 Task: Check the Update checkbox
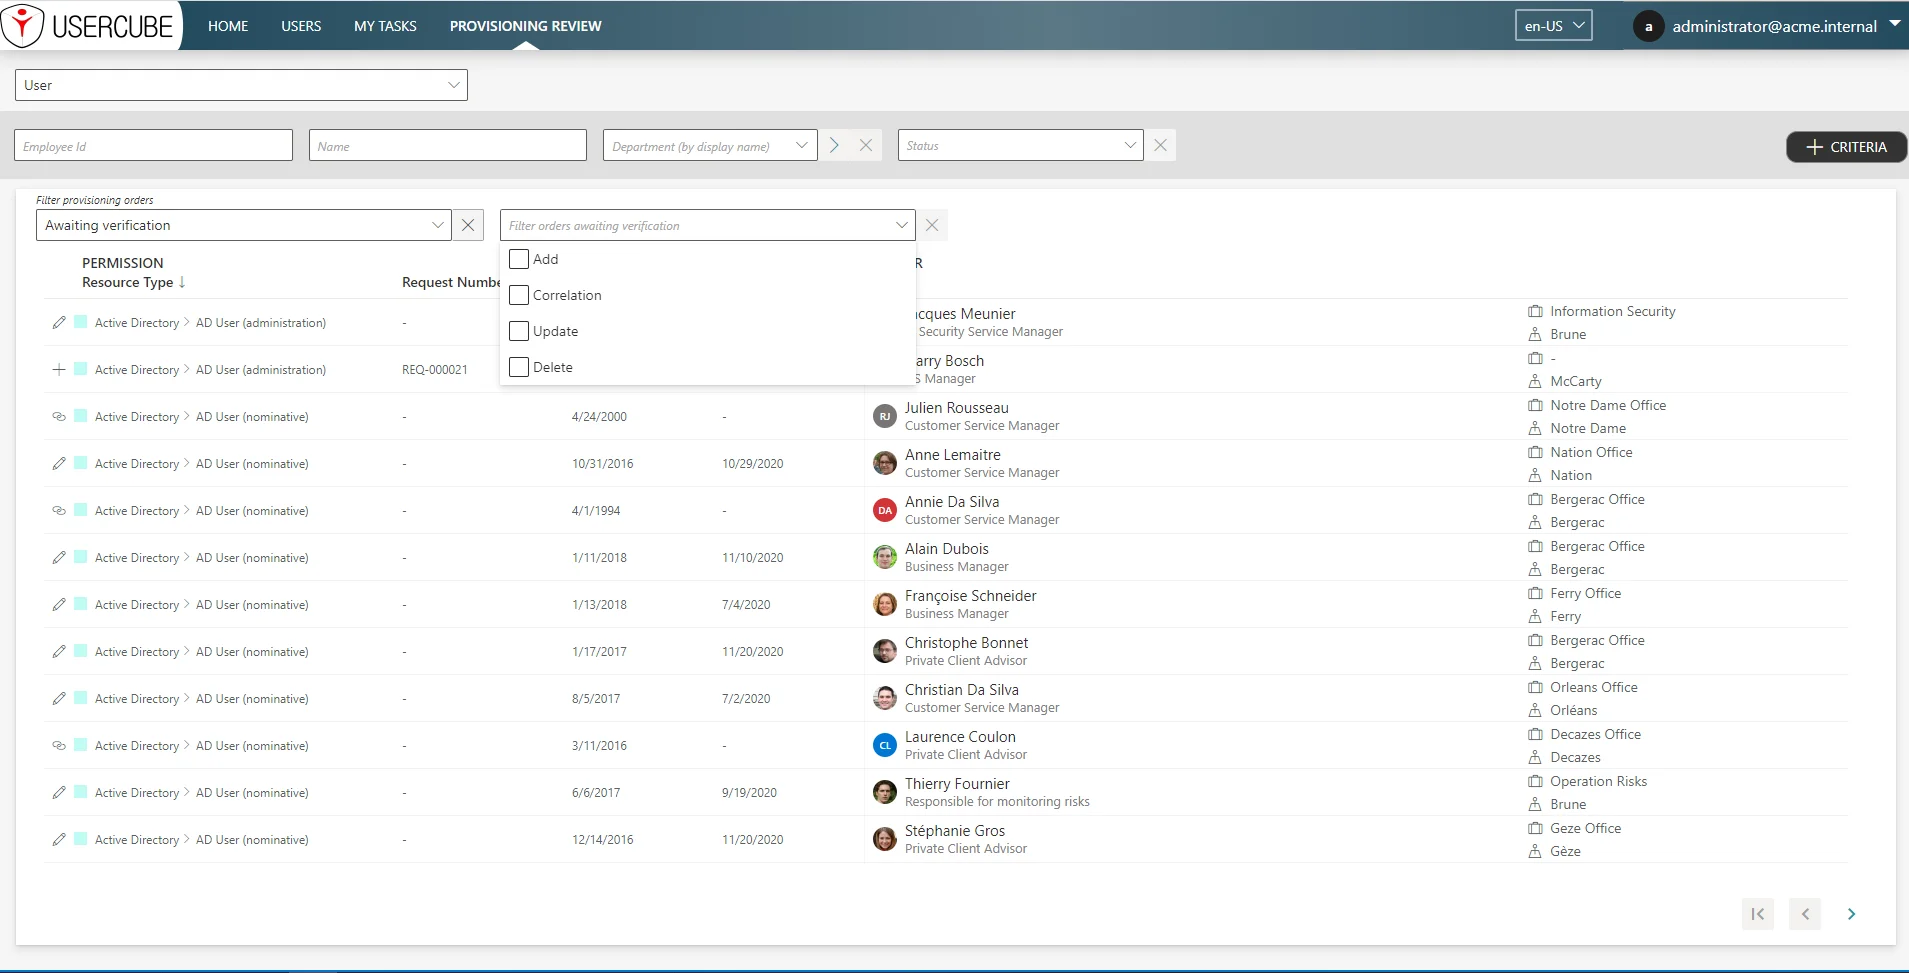click(x=519, y=331)
